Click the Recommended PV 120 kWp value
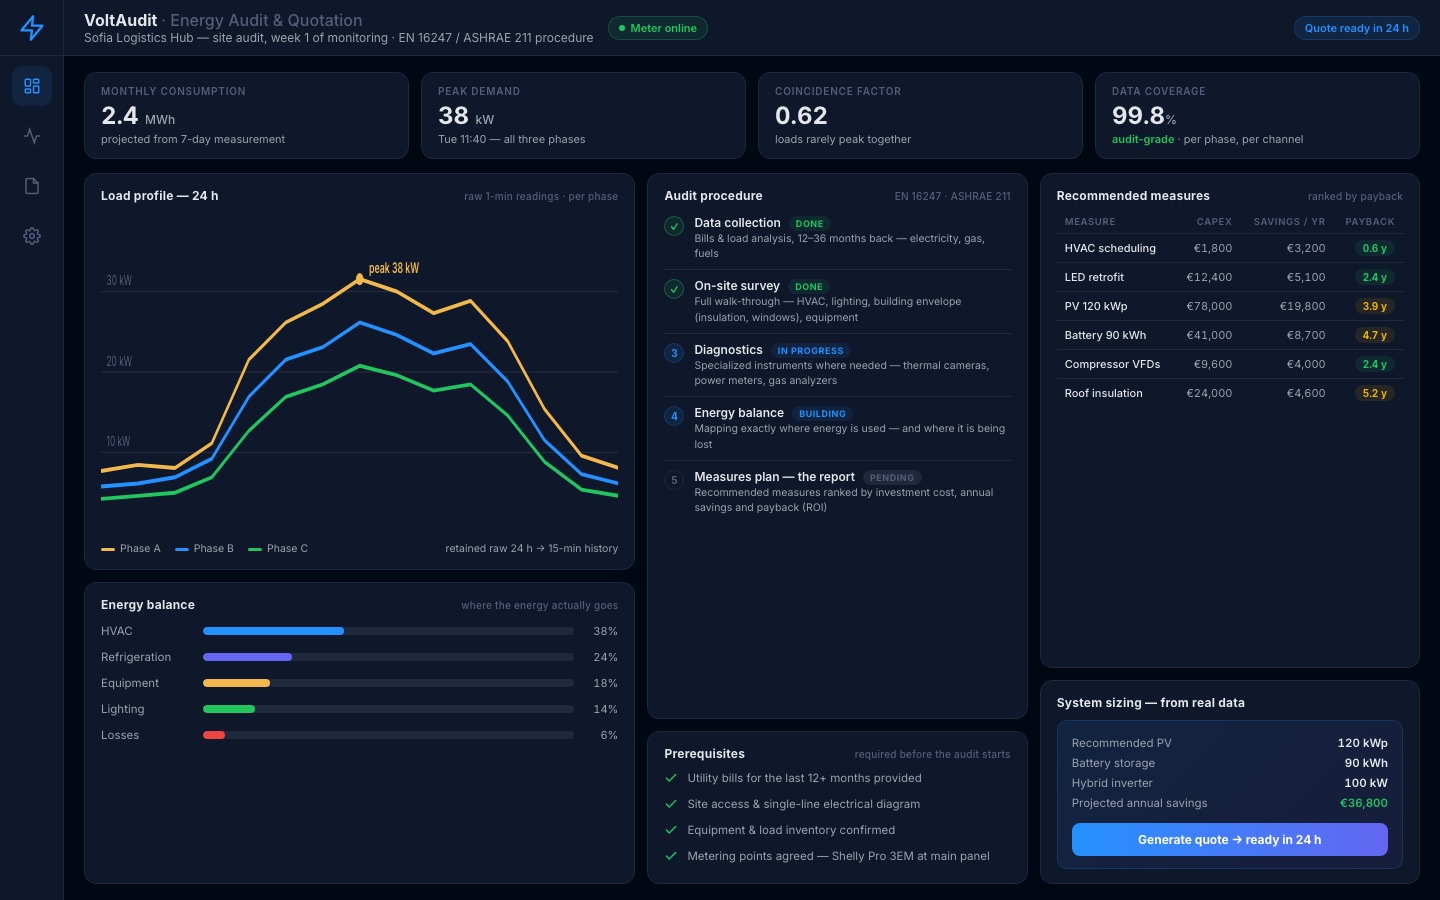Viewport: 1440px width, 900px height. pos(1362,743)
